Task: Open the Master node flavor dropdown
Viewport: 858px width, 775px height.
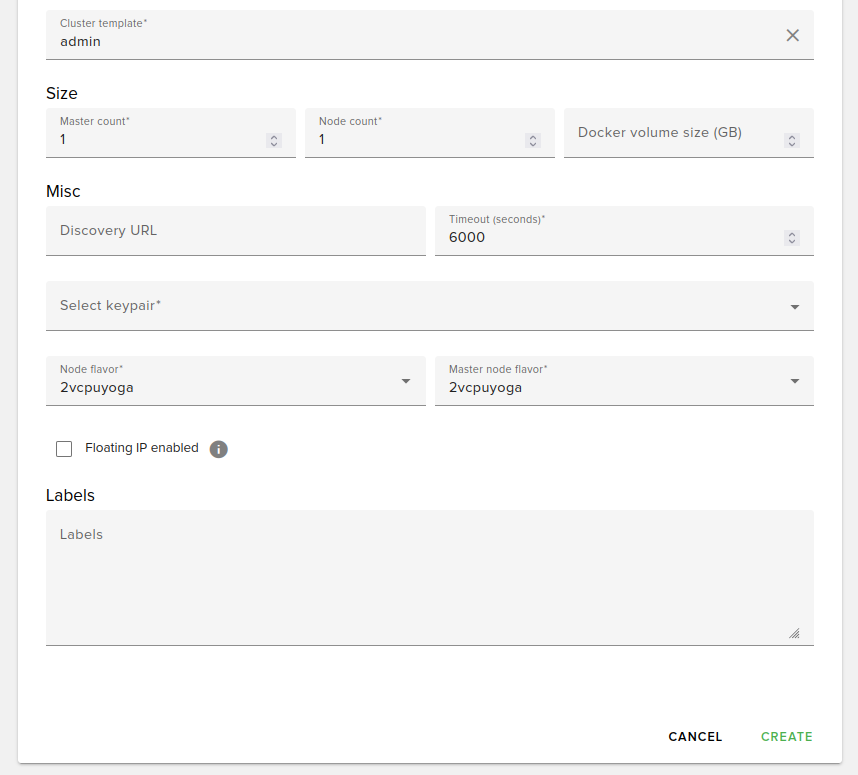Action: [794, 381]
